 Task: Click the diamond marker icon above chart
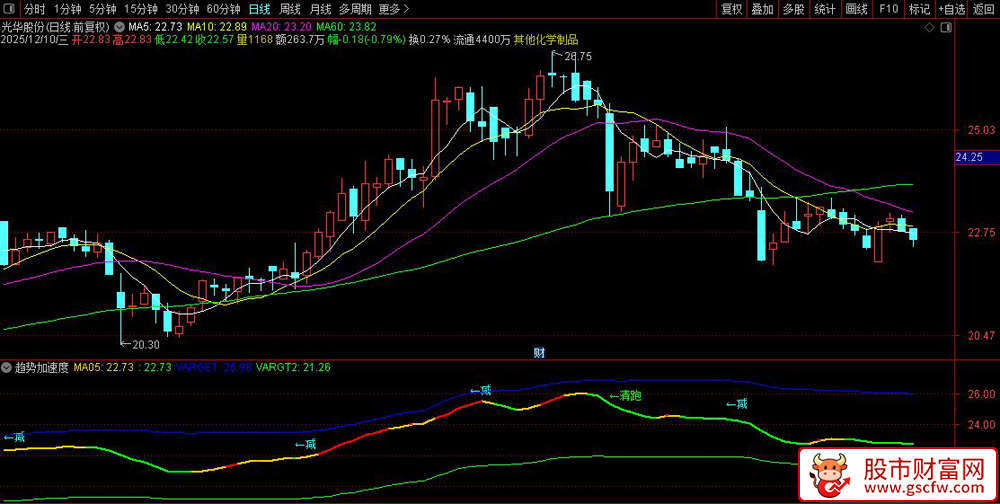pyautogui.click(x=929, y=28)
